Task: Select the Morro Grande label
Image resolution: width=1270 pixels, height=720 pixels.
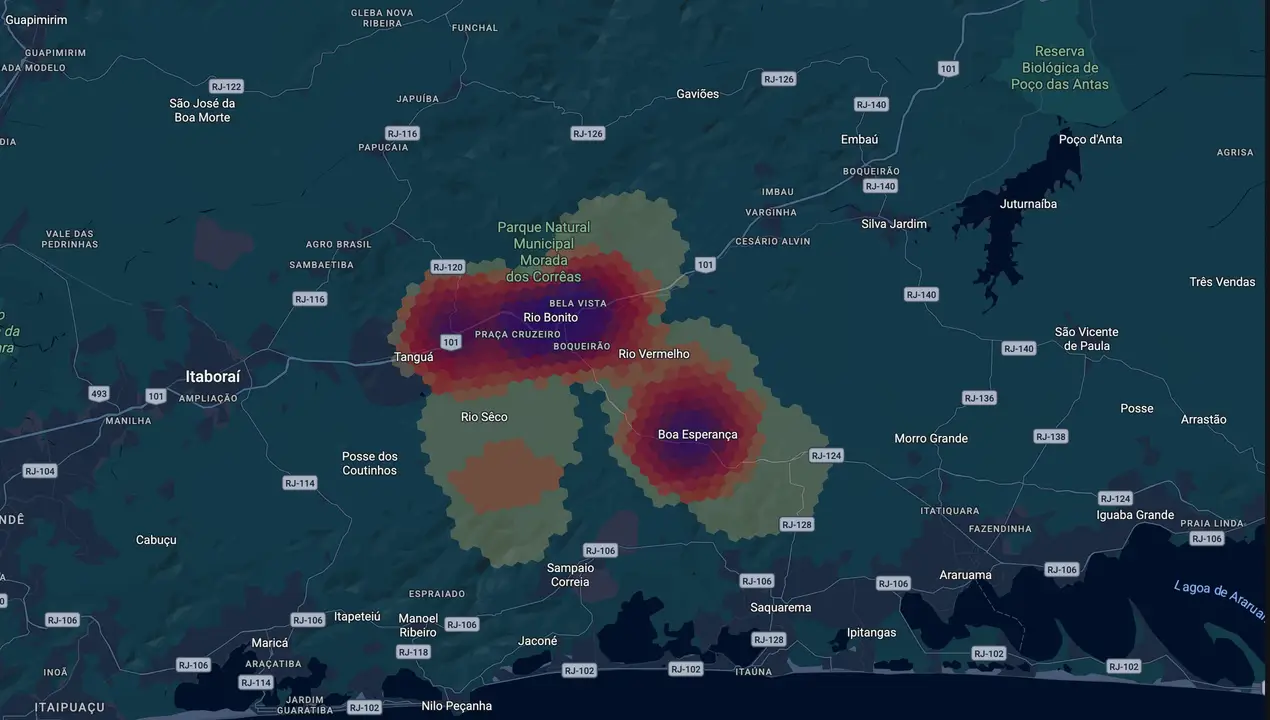Action: click(x=931, y=439)
